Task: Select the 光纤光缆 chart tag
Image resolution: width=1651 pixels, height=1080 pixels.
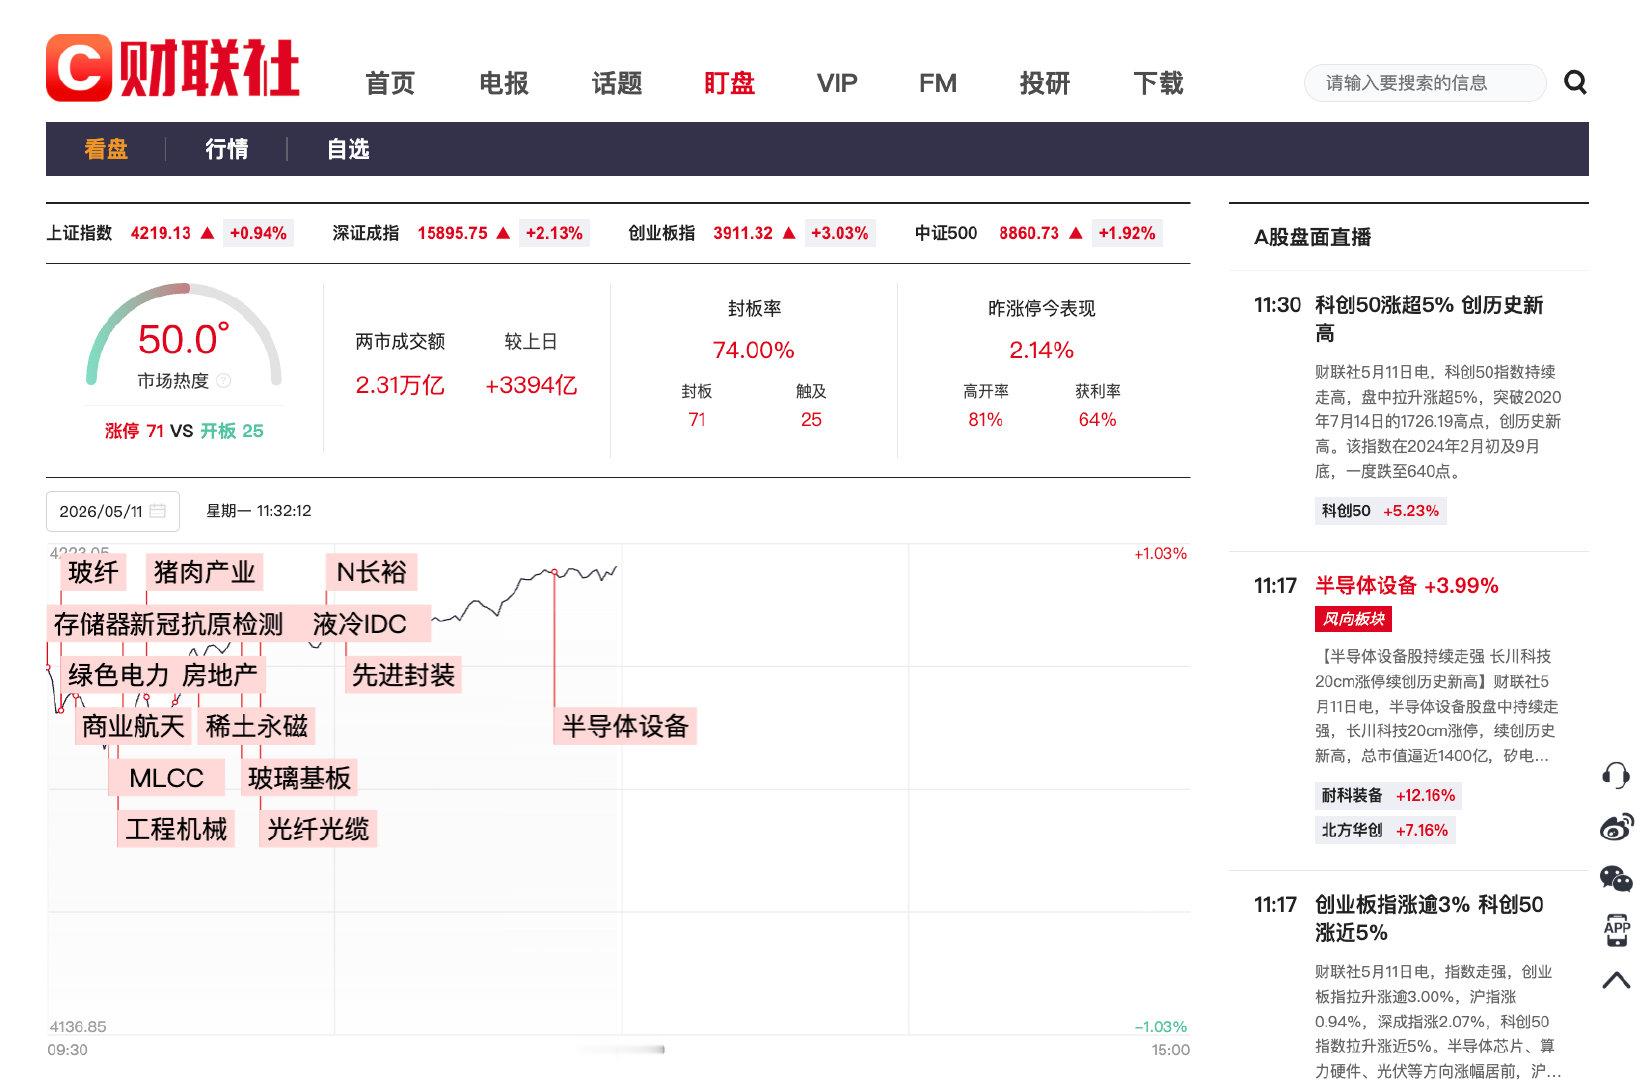Action: [318, 829]
